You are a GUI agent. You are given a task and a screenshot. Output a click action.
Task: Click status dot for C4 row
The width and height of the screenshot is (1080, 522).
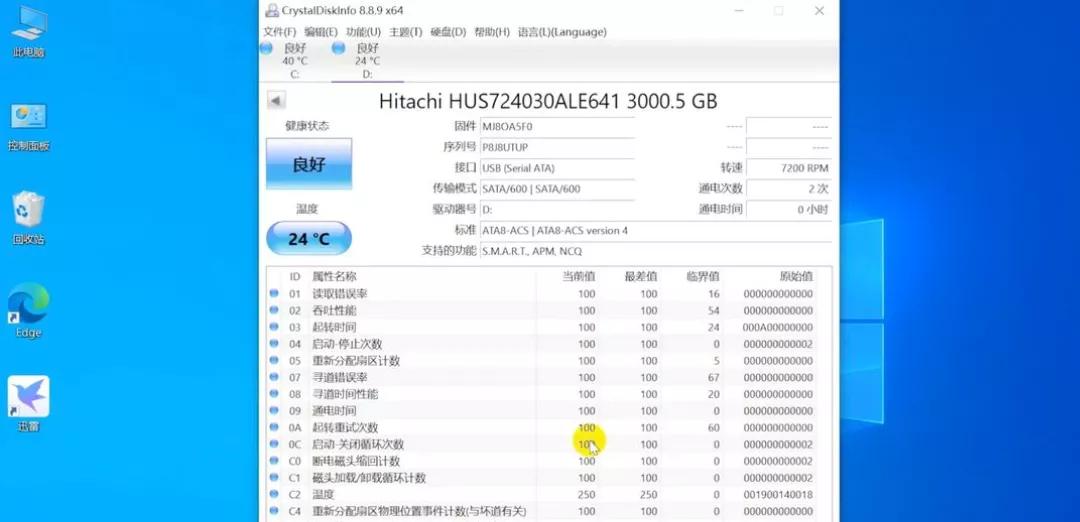[273, 511]
